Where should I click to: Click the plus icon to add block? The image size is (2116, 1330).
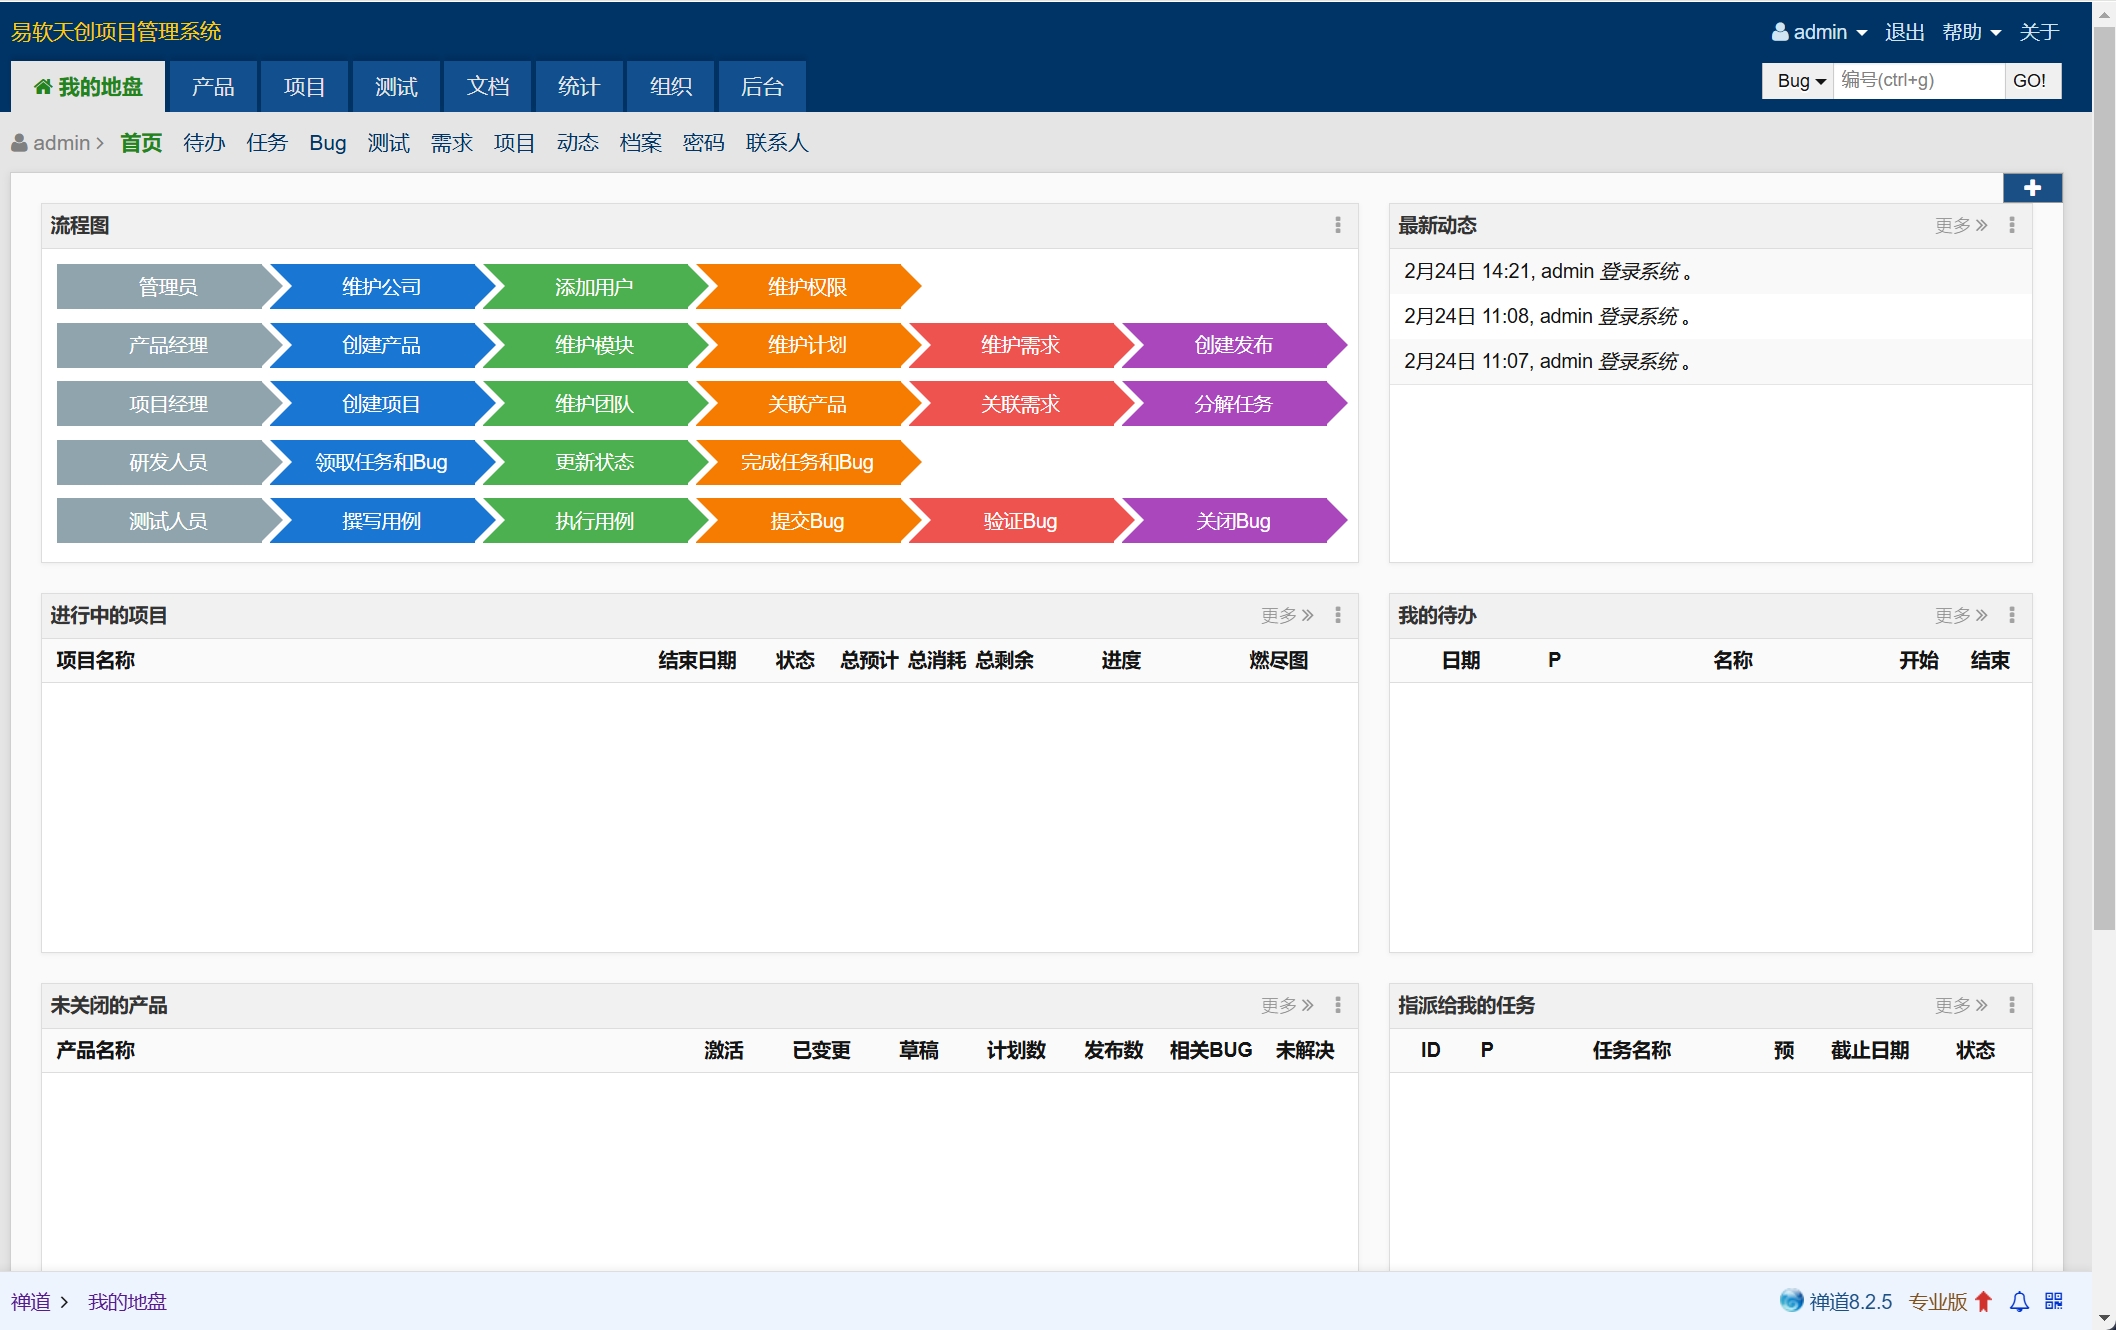click(x=2031, y=188)
